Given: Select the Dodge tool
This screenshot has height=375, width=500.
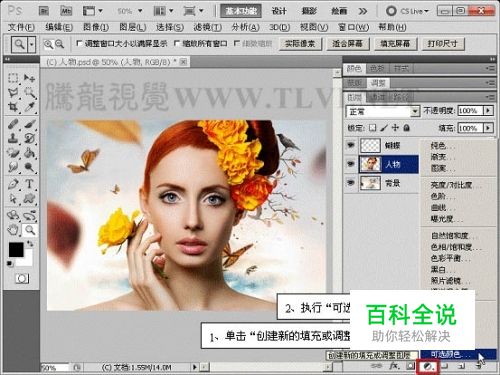Looking at the screenshot, I should 29,167.
